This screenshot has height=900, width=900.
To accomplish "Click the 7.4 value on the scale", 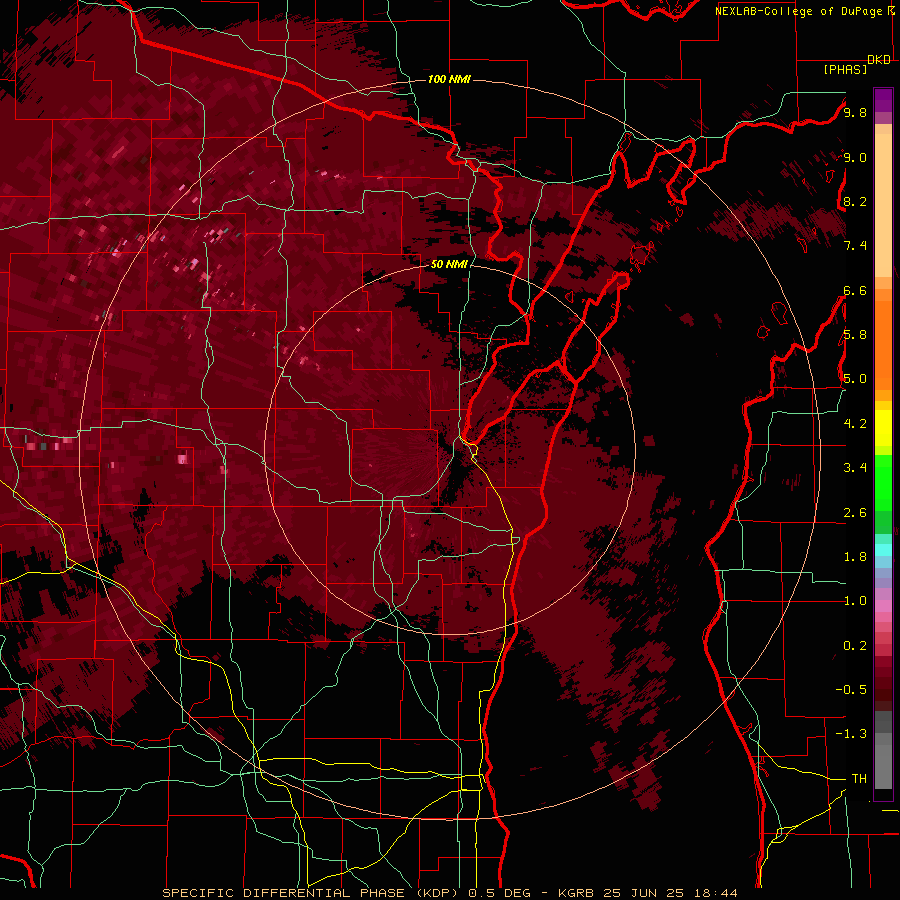I will click(855, 246).
